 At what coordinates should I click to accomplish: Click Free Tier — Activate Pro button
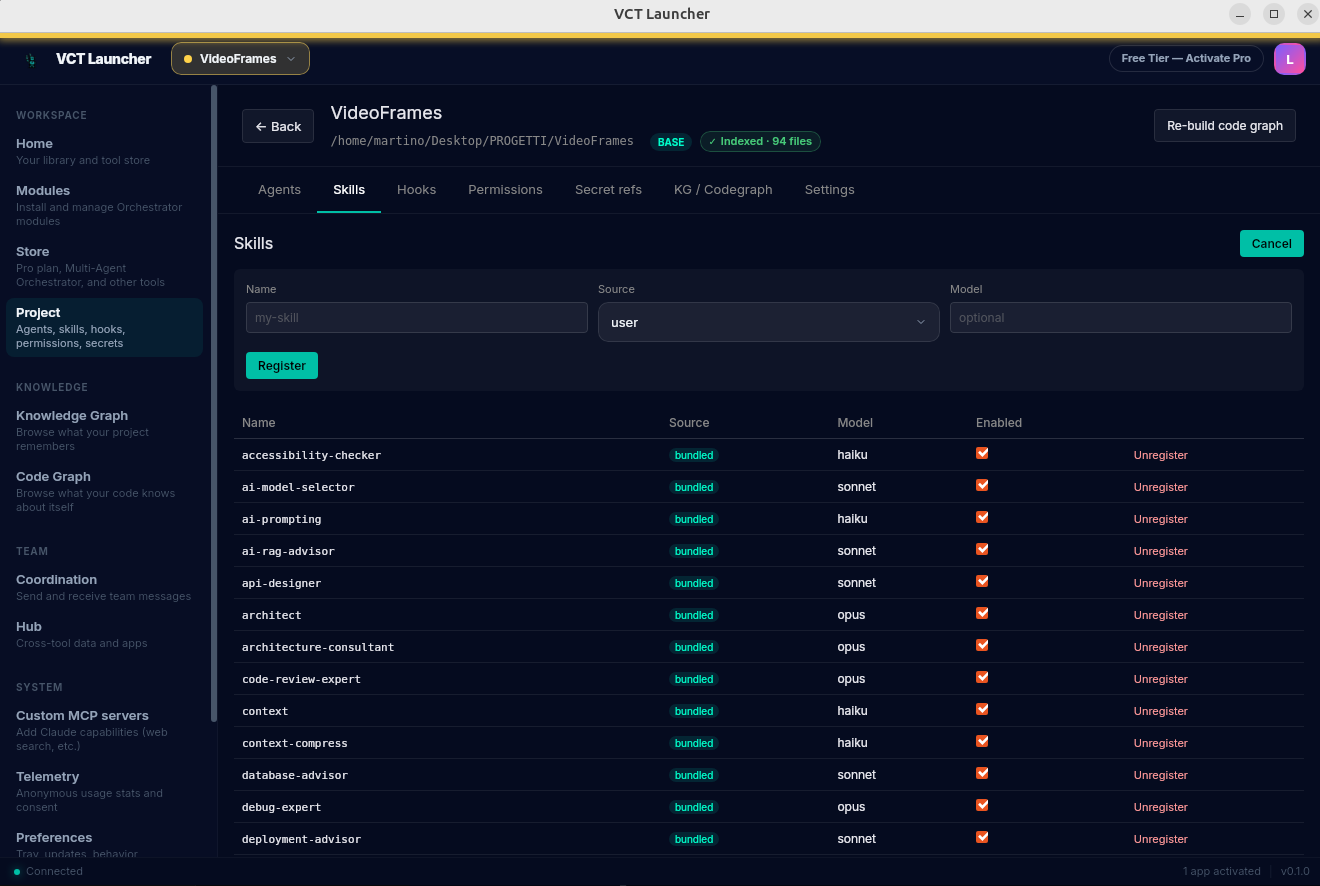(x=1186, y=58)
